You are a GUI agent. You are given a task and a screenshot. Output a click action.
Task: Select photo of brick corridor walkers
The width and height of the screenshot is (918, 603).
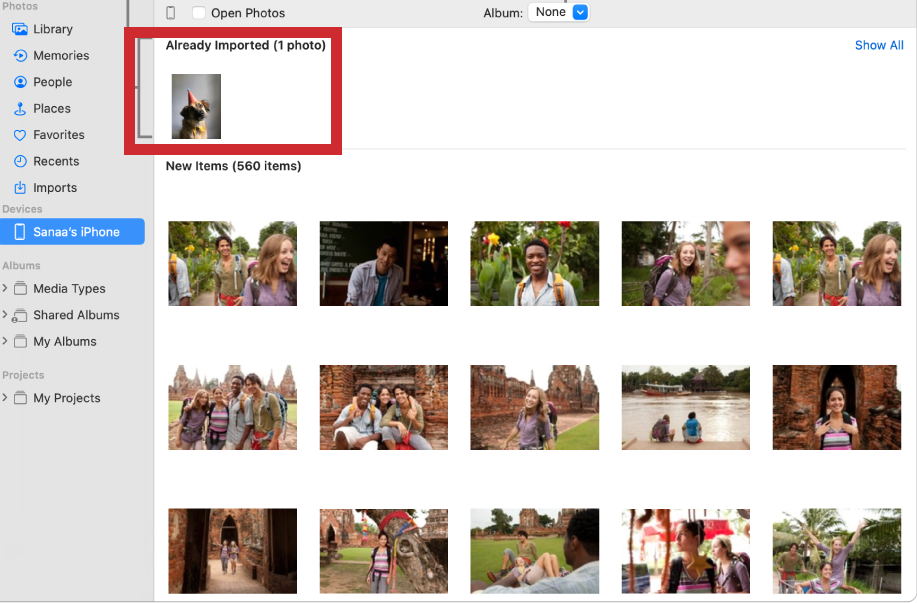(x=232, y=551)
